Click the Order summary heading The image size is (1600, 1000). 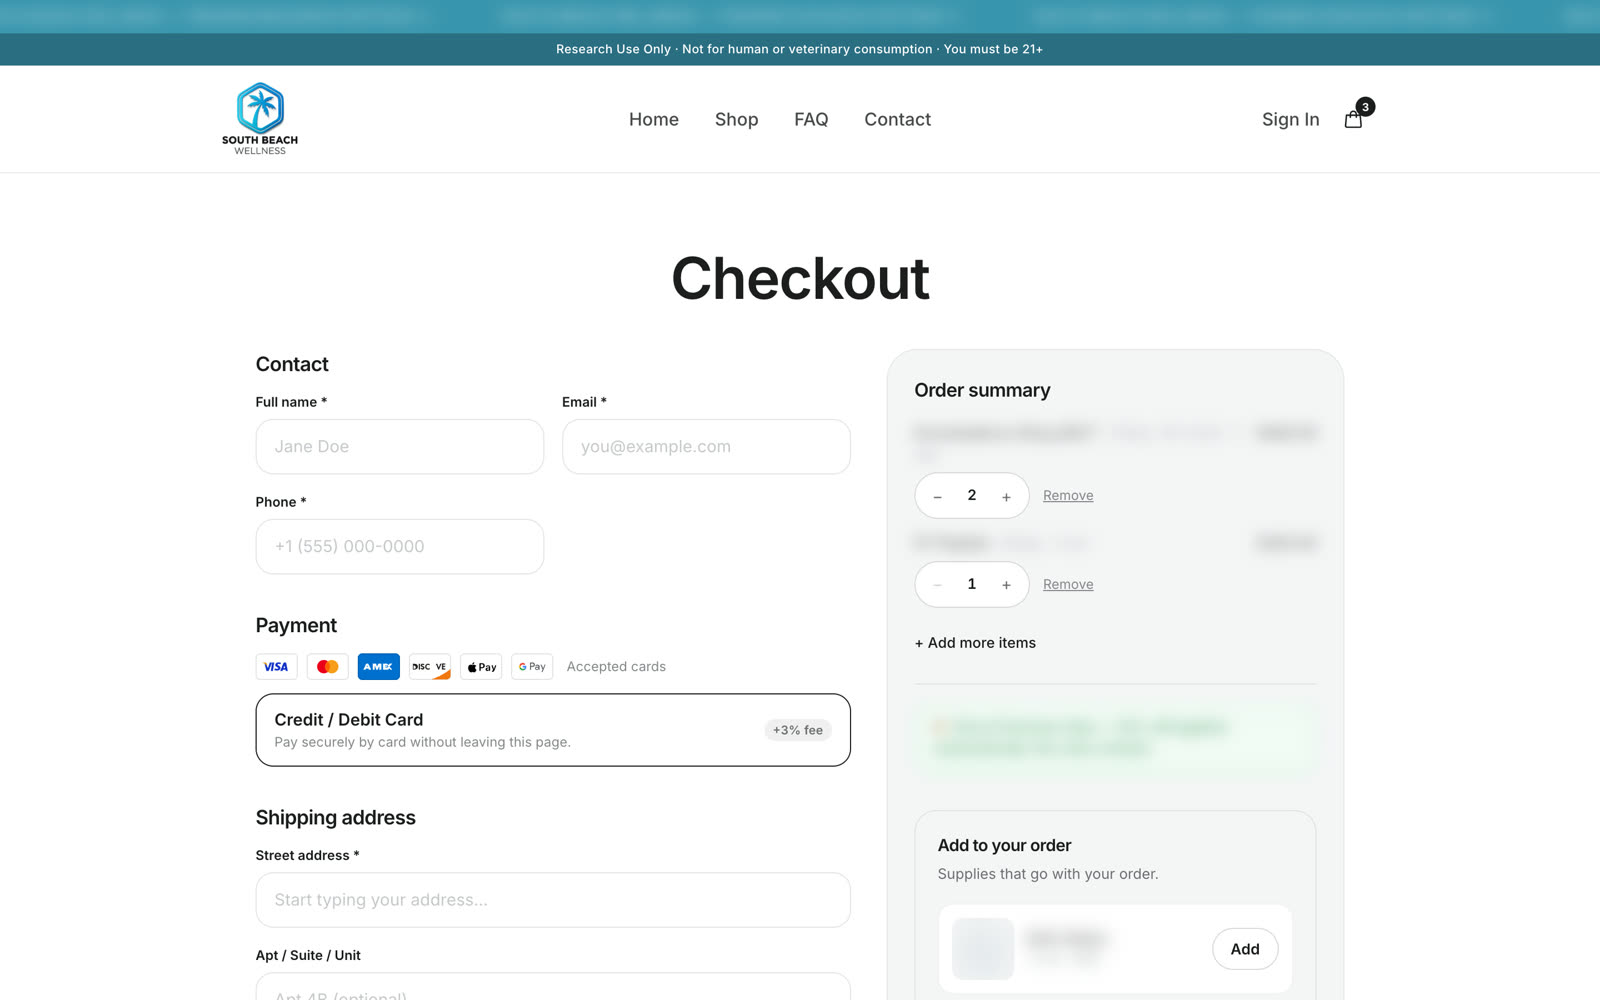(982, 390)
